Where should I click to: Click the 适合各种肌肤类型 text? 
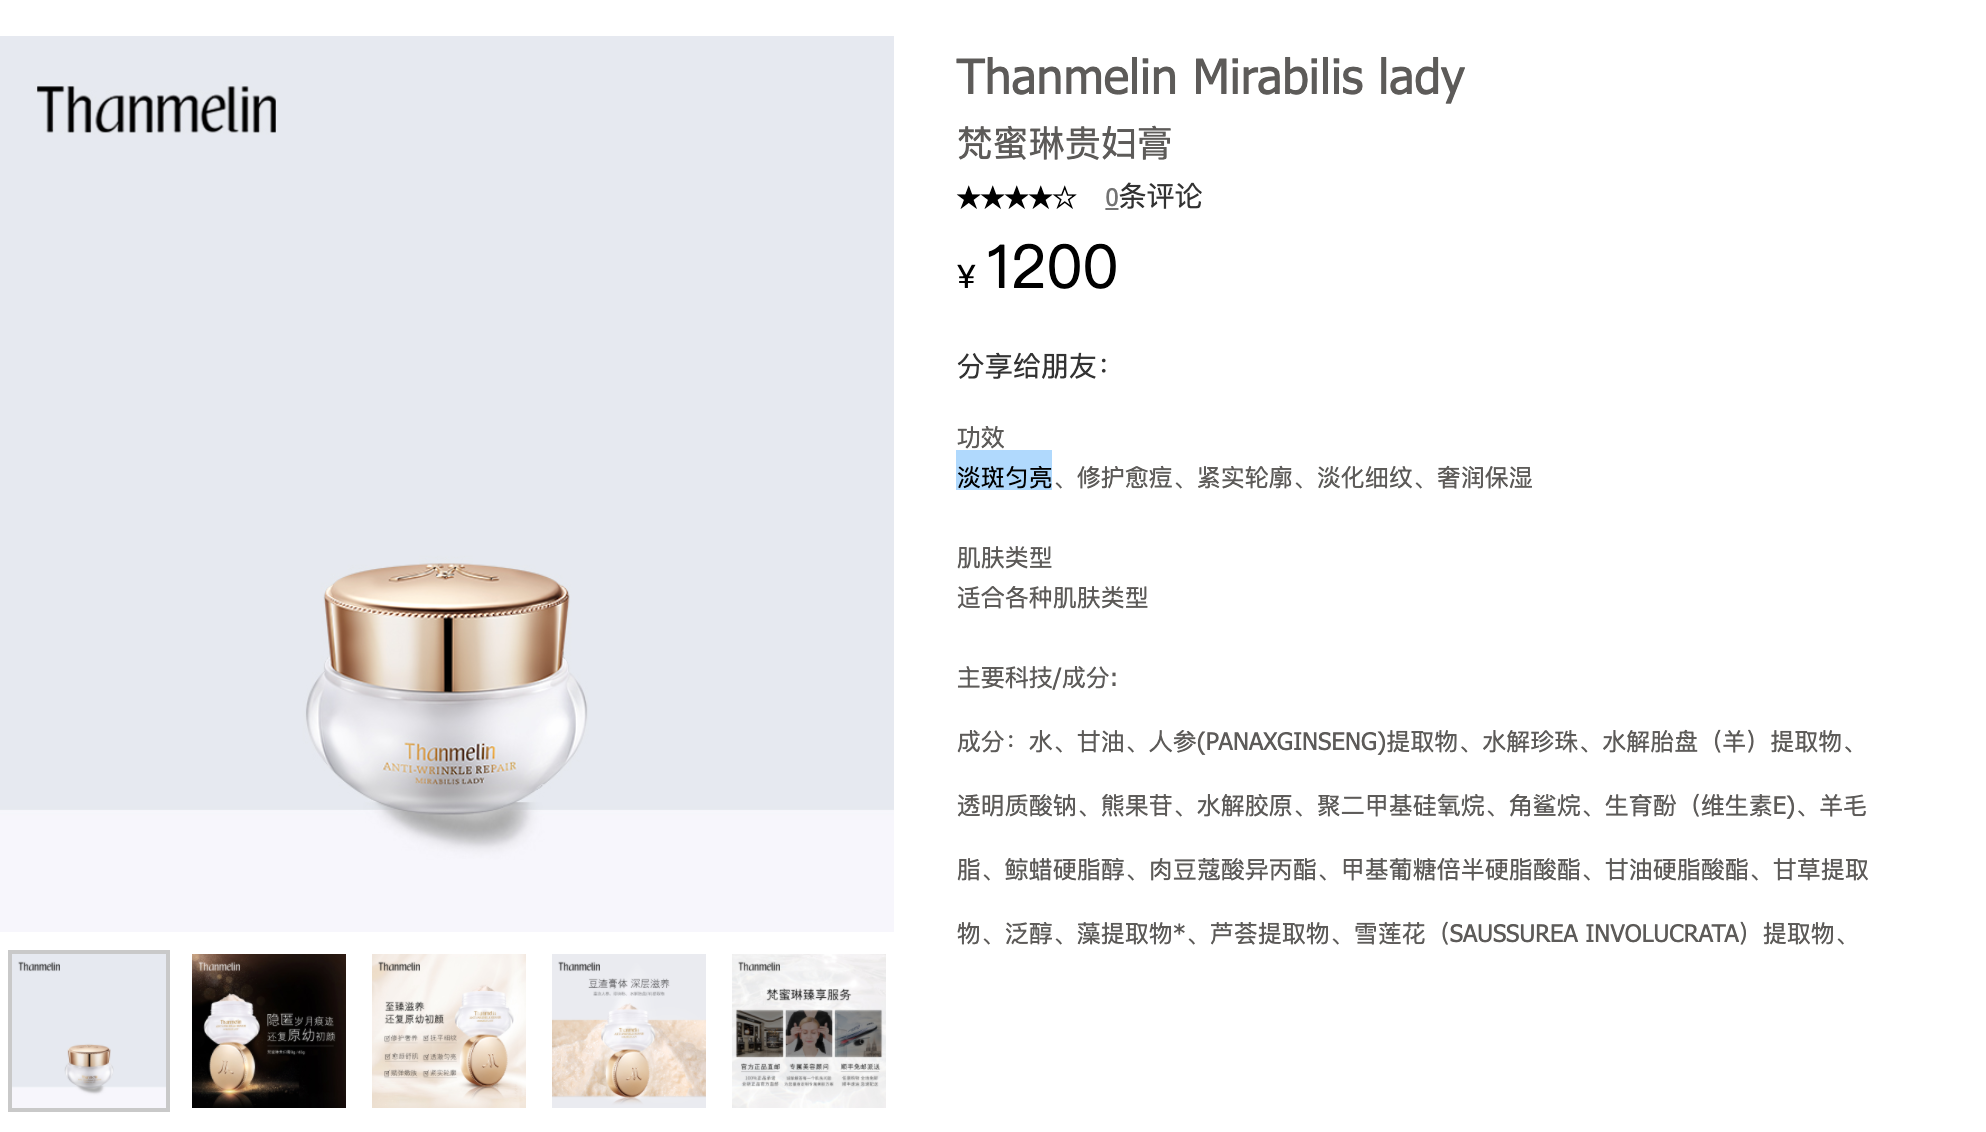click(x=1052, y=597)
